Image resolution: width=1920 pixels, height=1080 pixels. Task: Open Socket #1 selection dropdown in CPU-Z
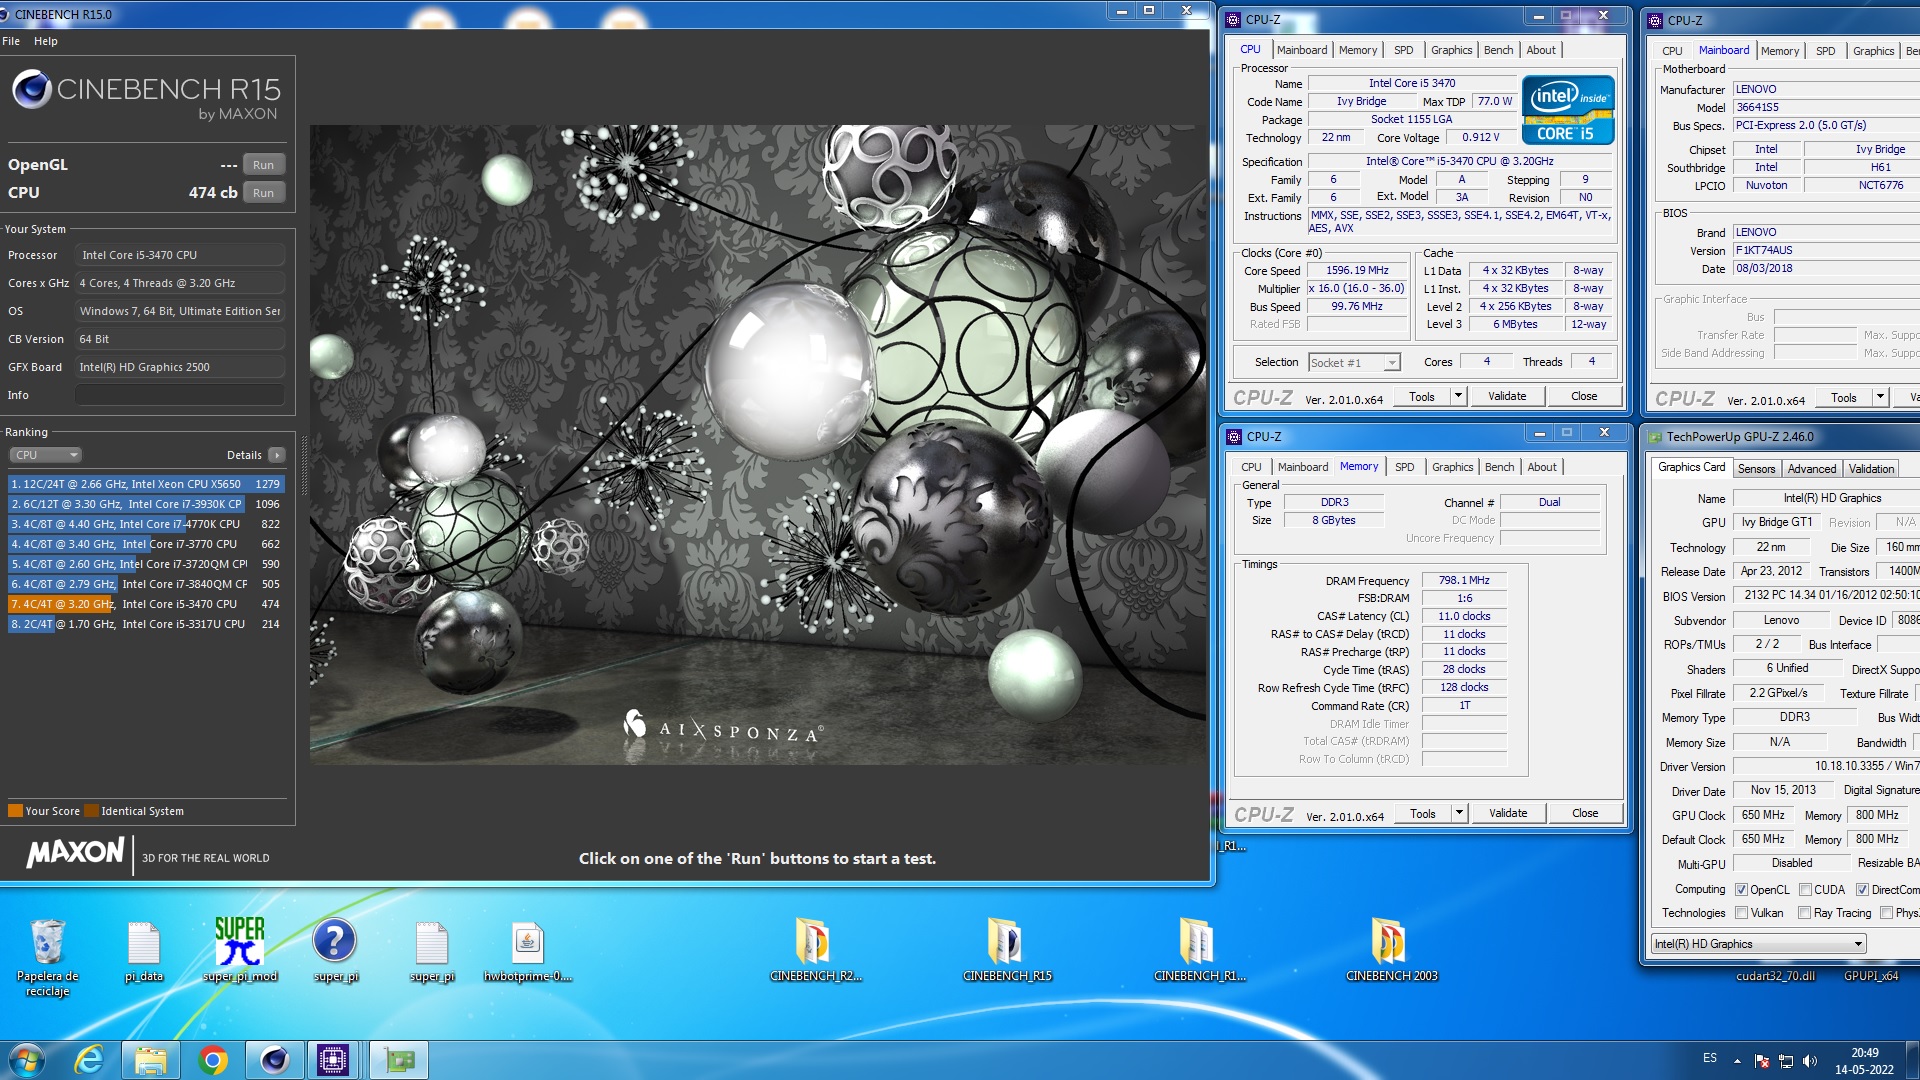(x=1354, y=363)
